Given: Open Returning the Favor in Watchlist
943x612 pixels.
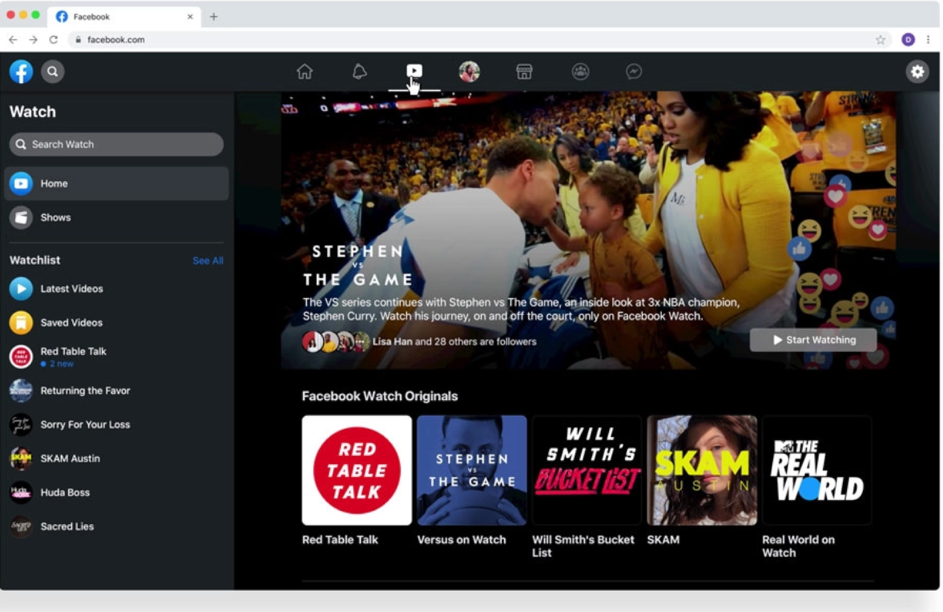Looking at the screenshot, I should [116, 390].
